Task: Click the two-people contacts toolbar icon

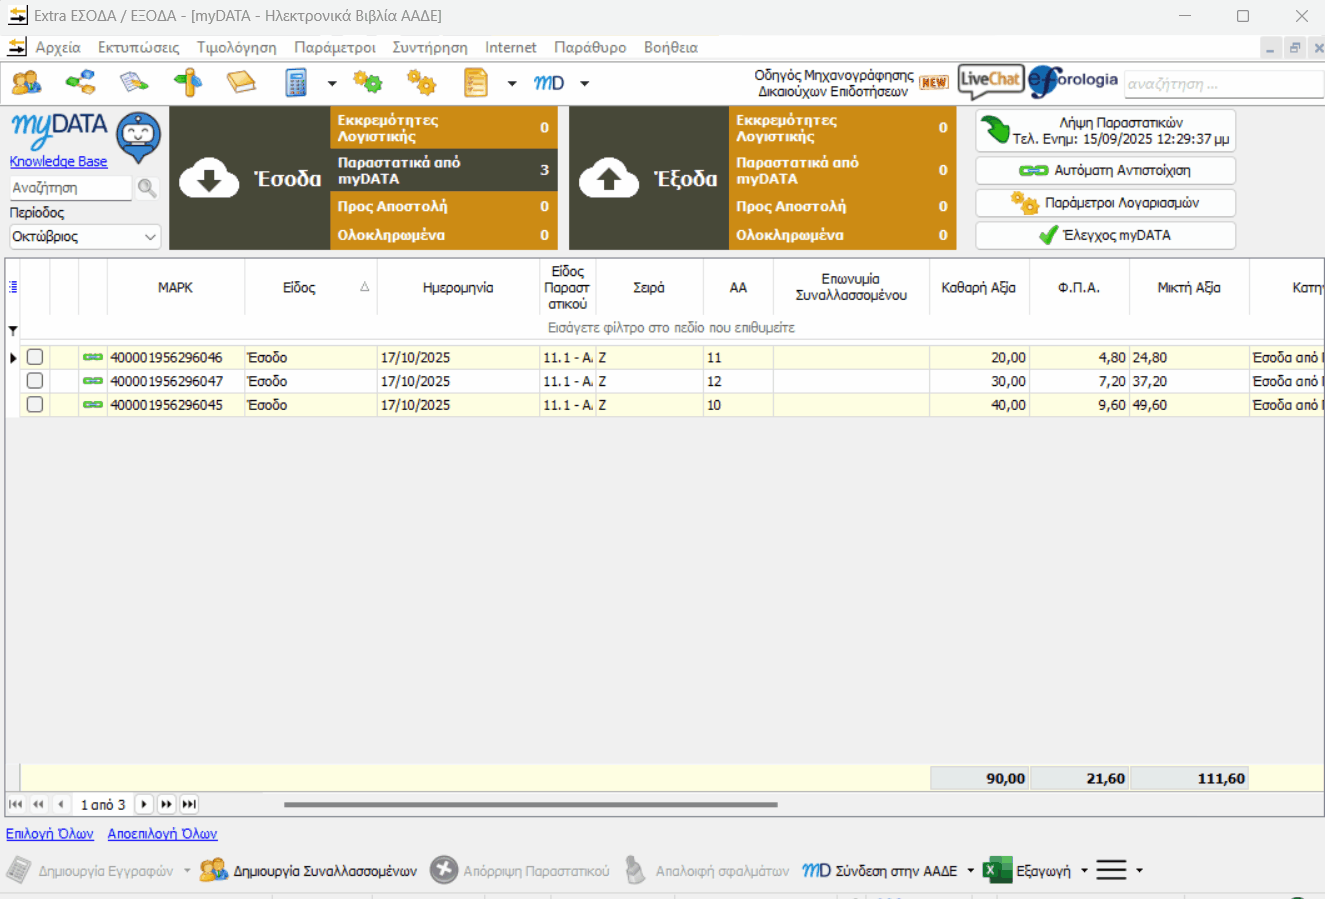Action: [26, 83]
